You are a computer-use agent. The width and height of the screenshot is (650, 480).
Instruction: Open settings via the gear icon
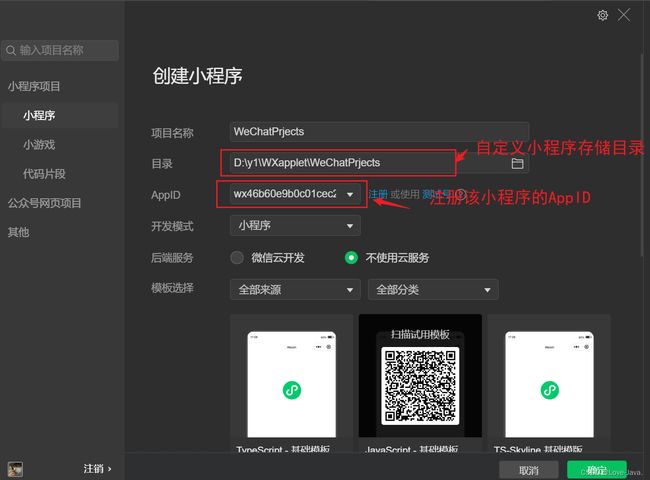click(602, 15)
